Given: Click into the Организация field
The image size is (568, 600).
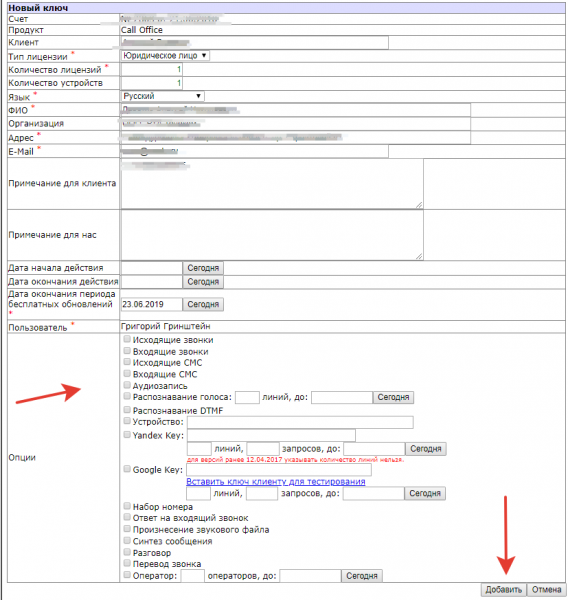Looking at the screenshot, I should pyautogui.click(x=295, y=124).
